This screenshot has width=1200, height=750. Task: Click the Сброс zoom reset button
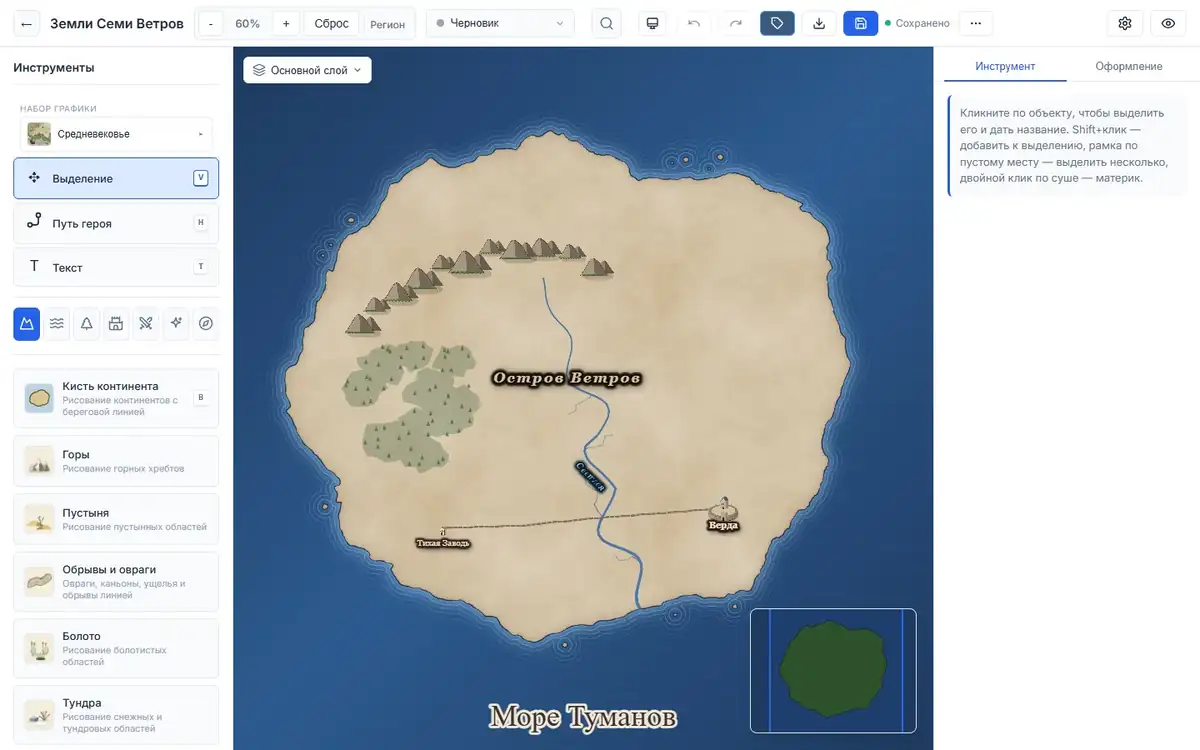[x=331, y=23]
